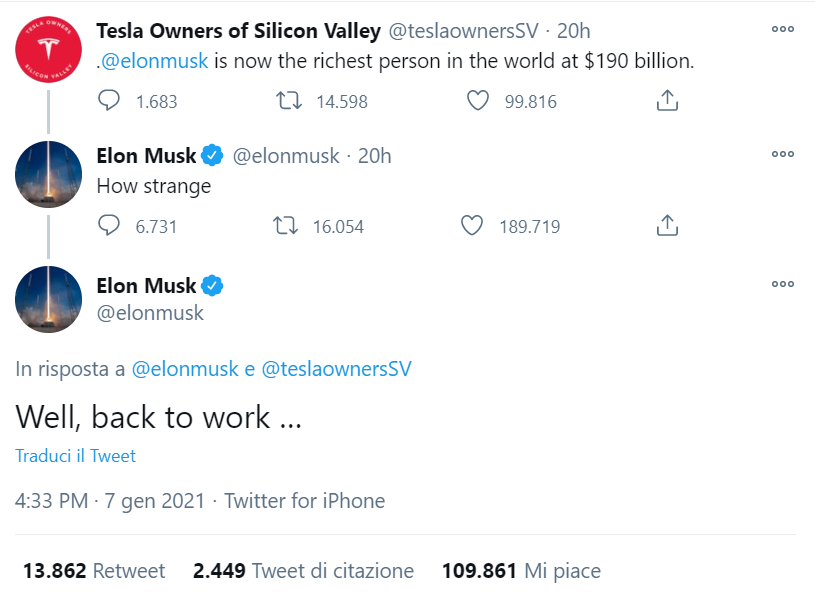Share the Tesla Owners of Silicon Valley tweet
This screenshot has width=815, height=599.
(667, 101)
